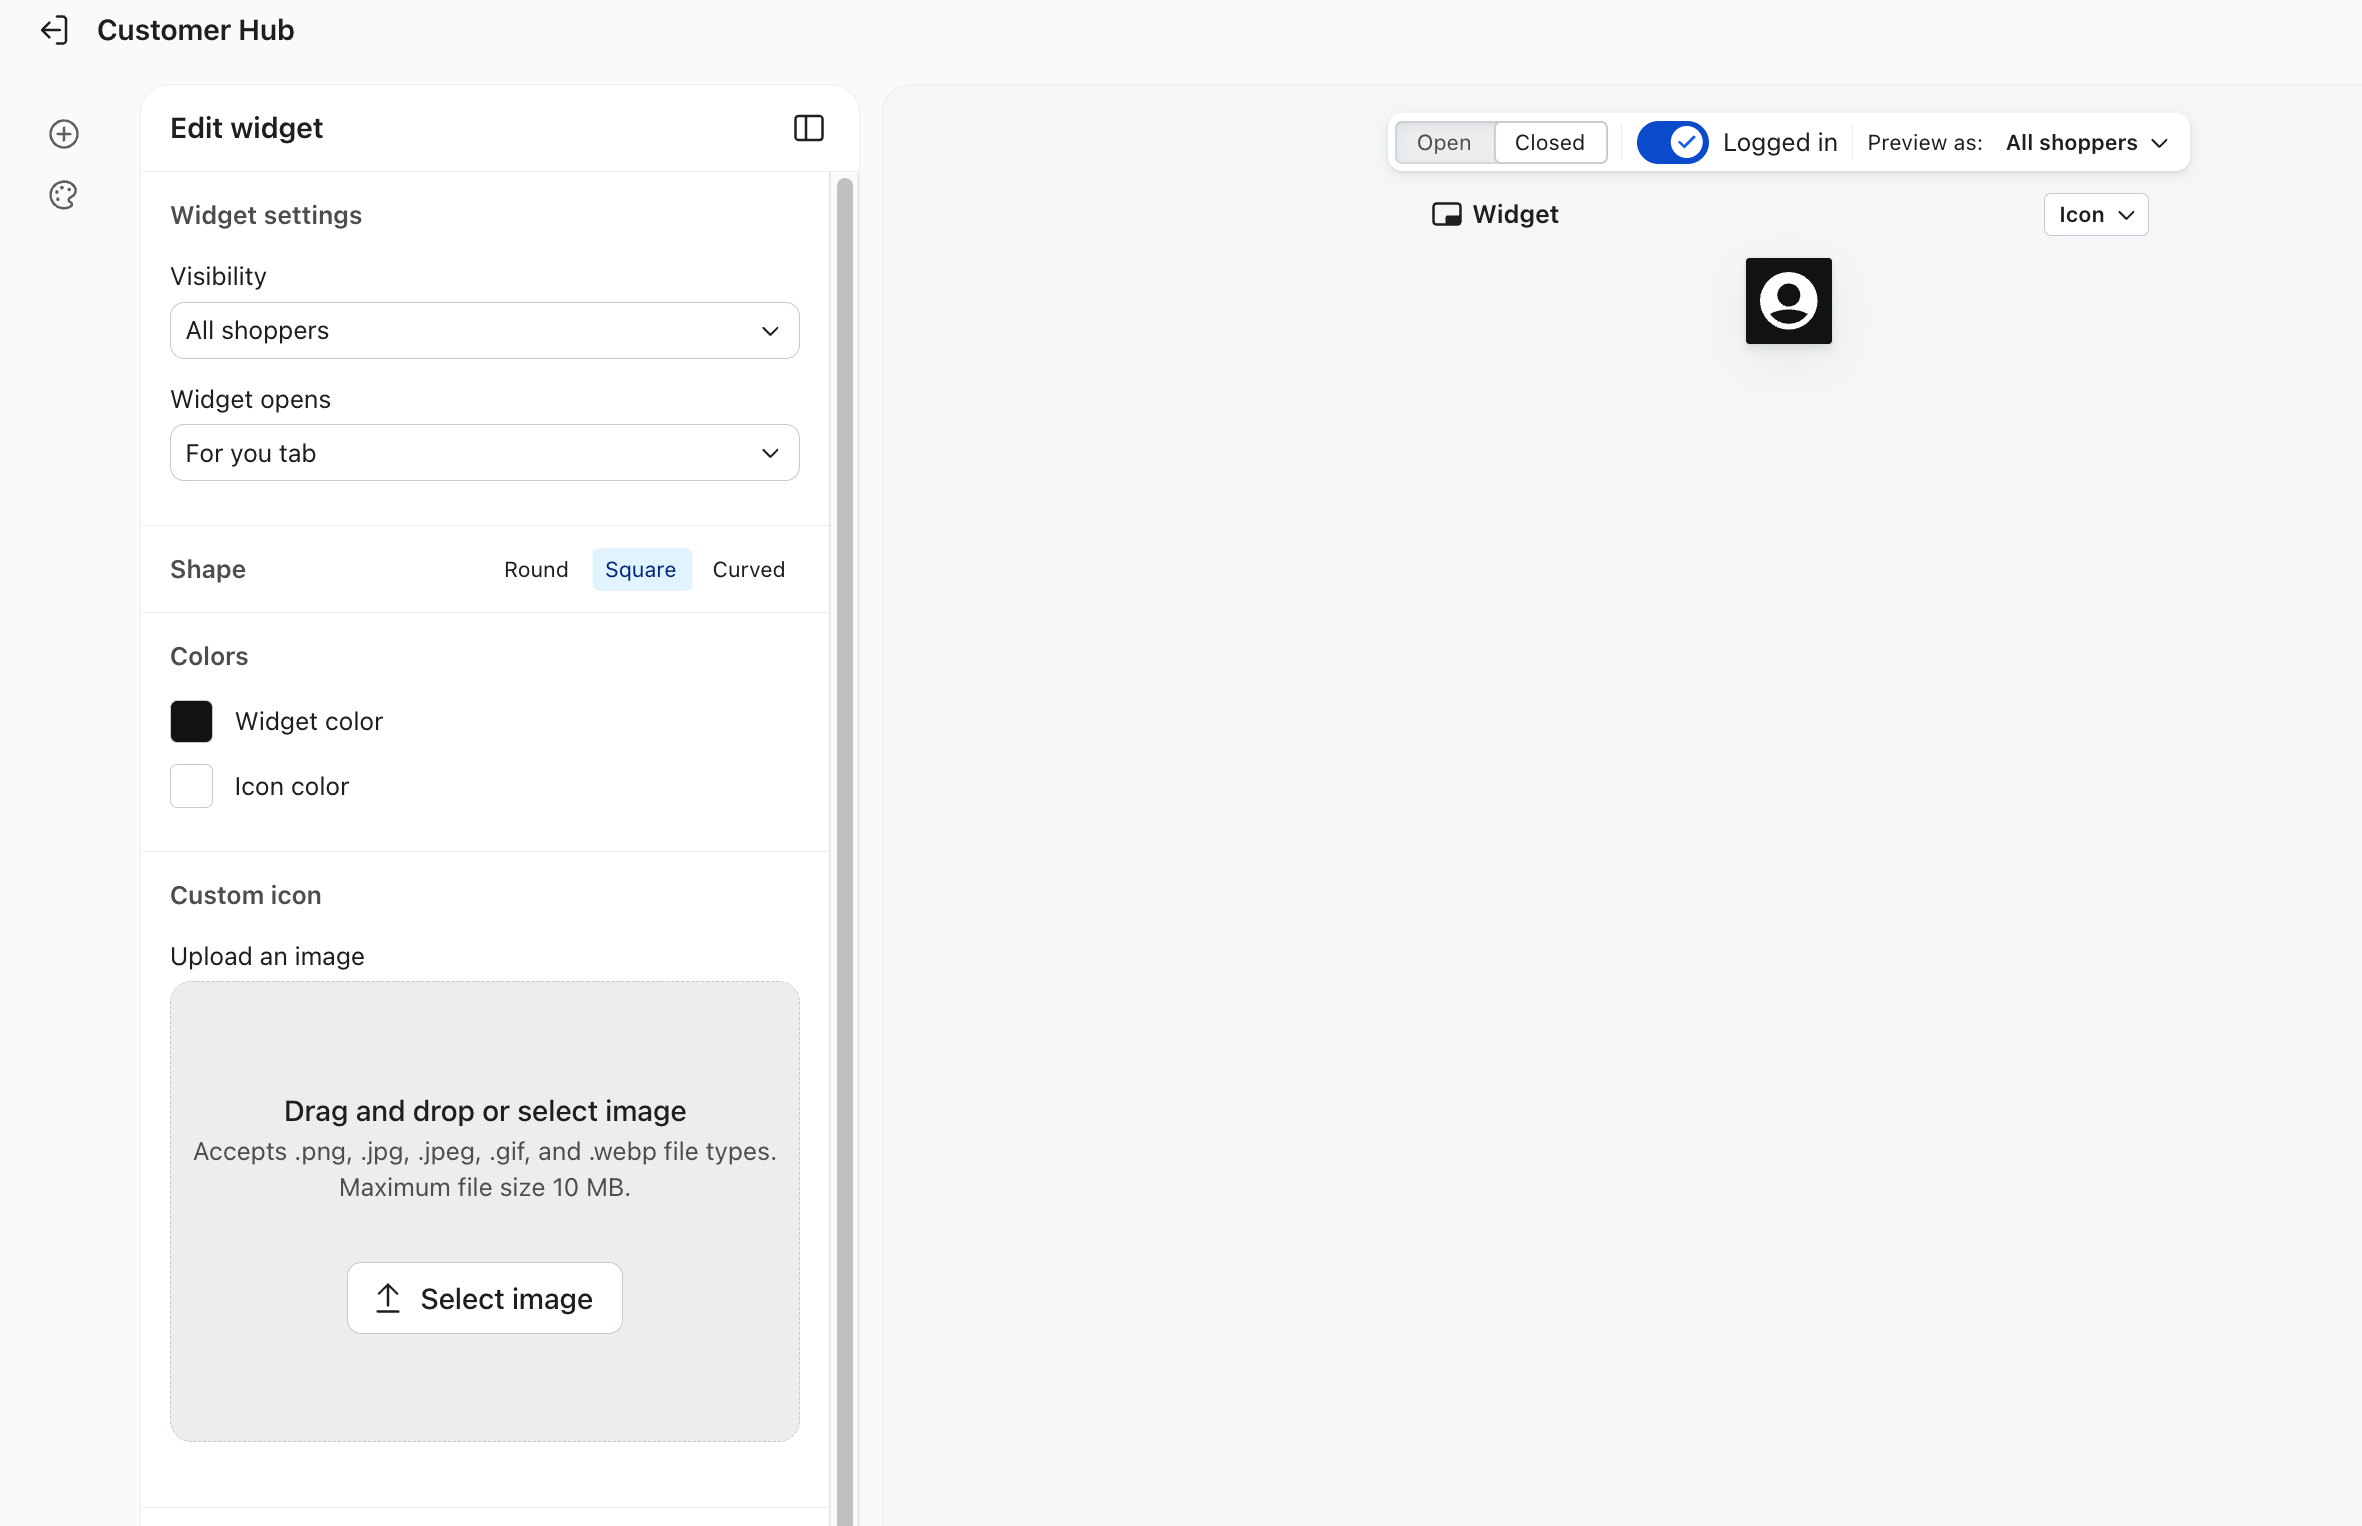
Task: Choose the Curved shape option
Action: [x=749, y=569]
